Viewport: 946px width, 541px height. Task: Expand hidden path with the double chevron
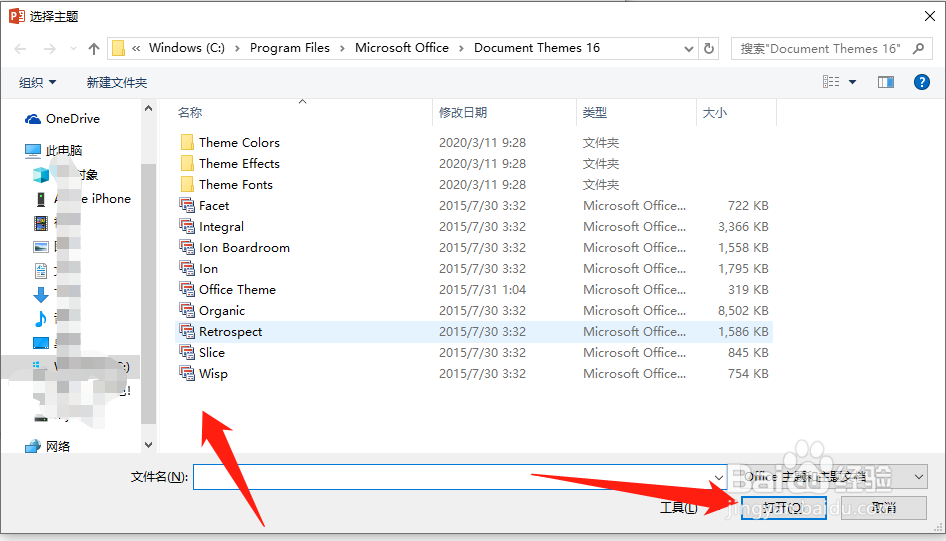136,48
